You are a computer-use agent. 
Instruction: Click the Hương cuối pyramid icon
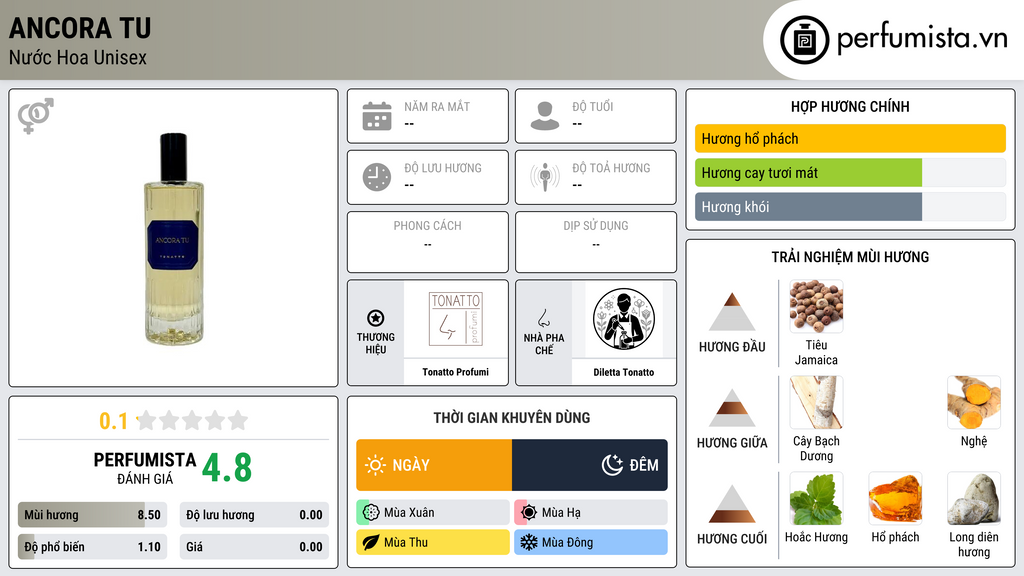(x=732, y=504)
